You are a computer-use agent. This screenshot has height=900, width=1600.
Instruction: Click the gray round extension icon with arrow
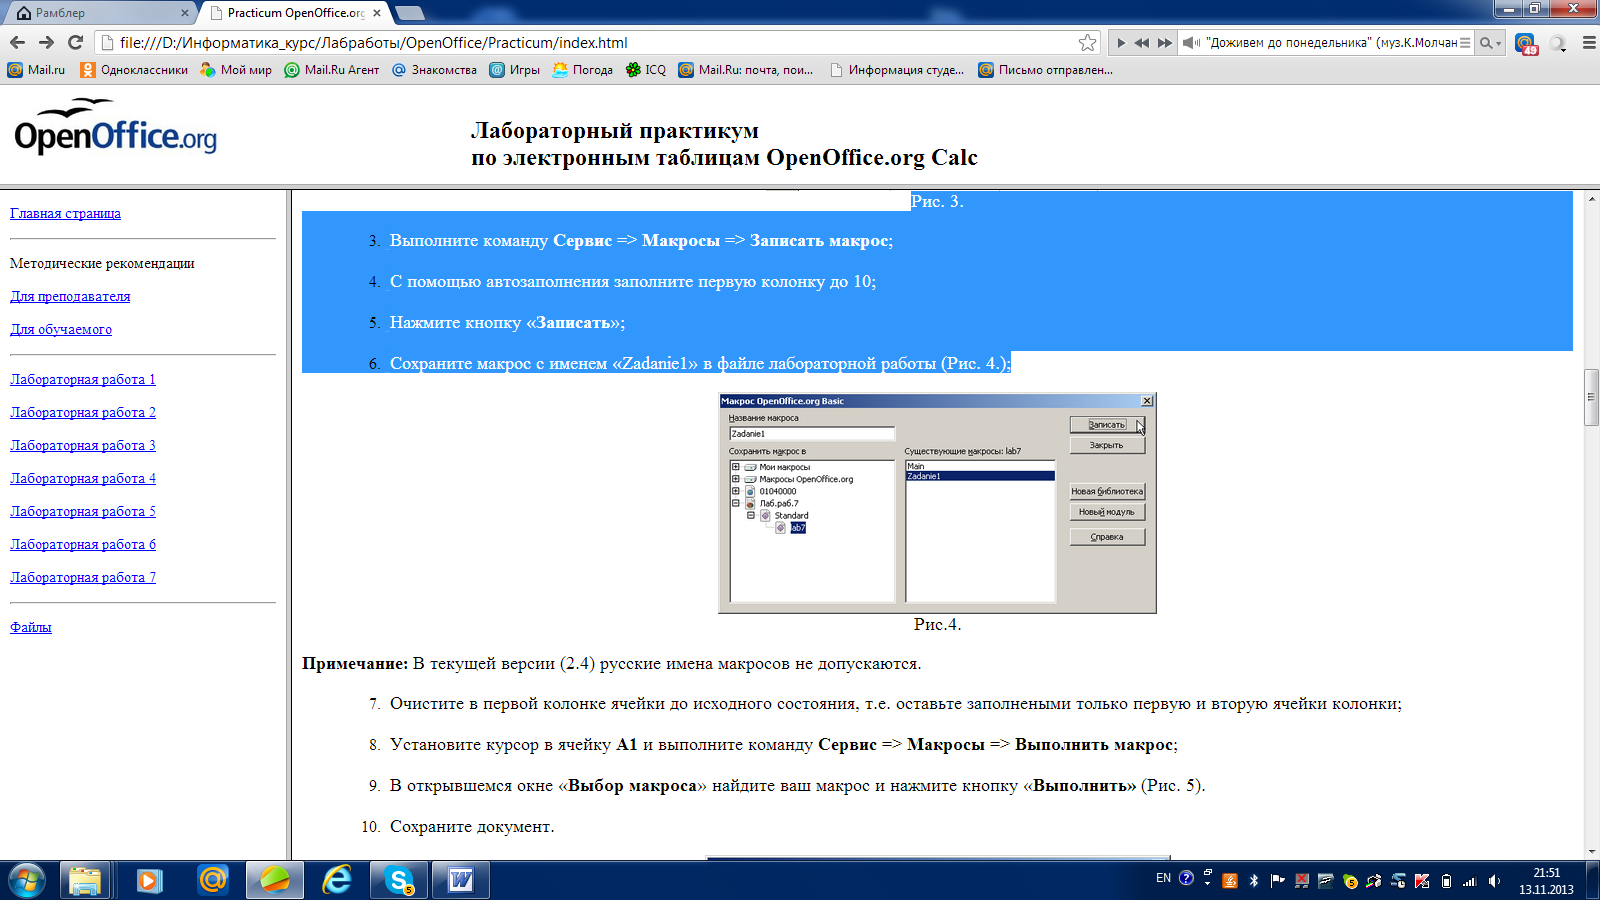point(1558,43)
